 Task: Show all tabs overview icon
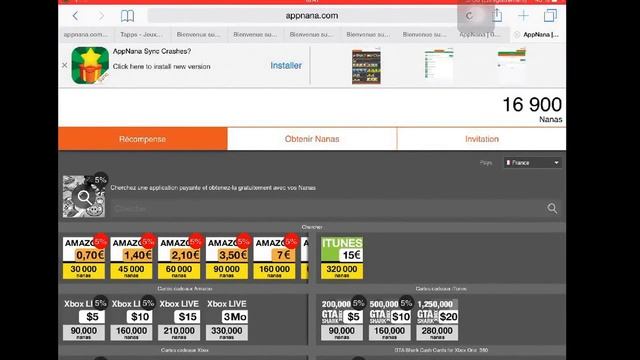[550, 16]
